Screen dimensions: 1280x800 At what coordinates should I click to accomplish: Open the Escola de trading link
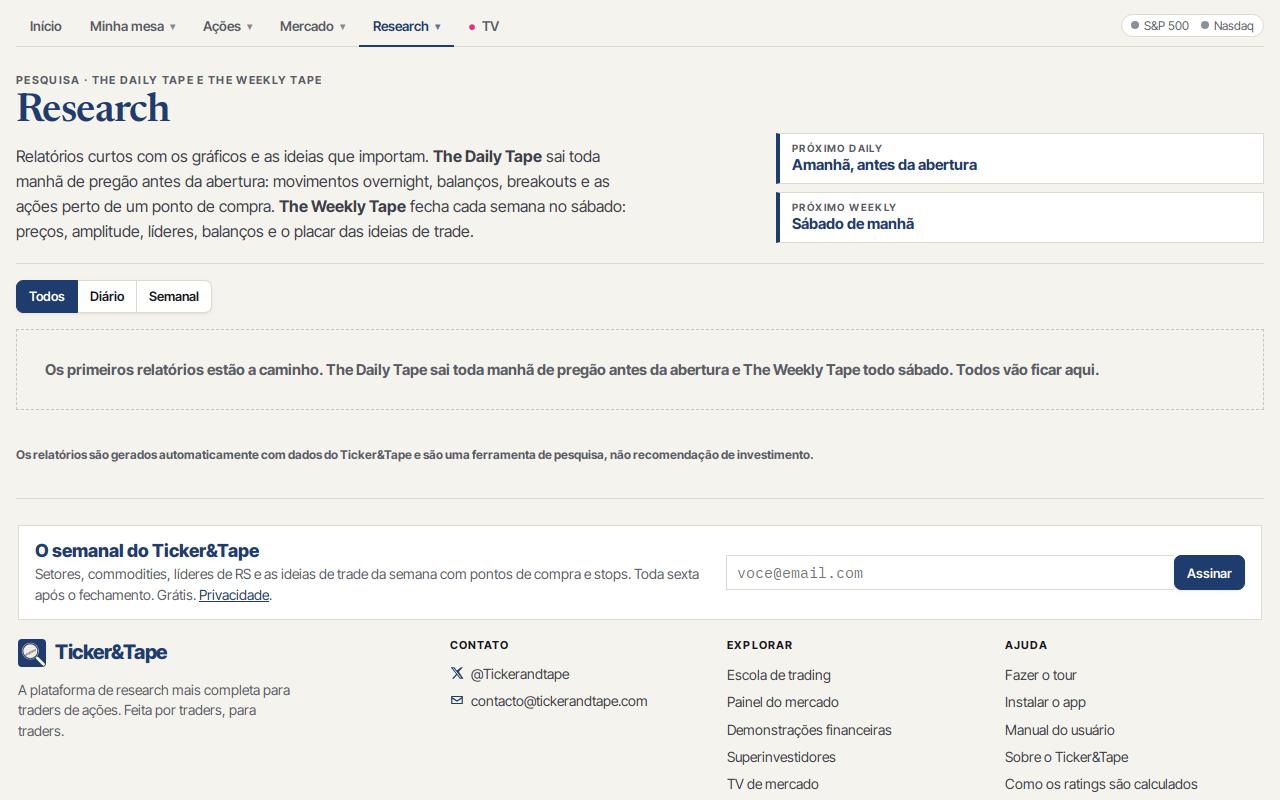pyautogui.click(x=779, y=675)
